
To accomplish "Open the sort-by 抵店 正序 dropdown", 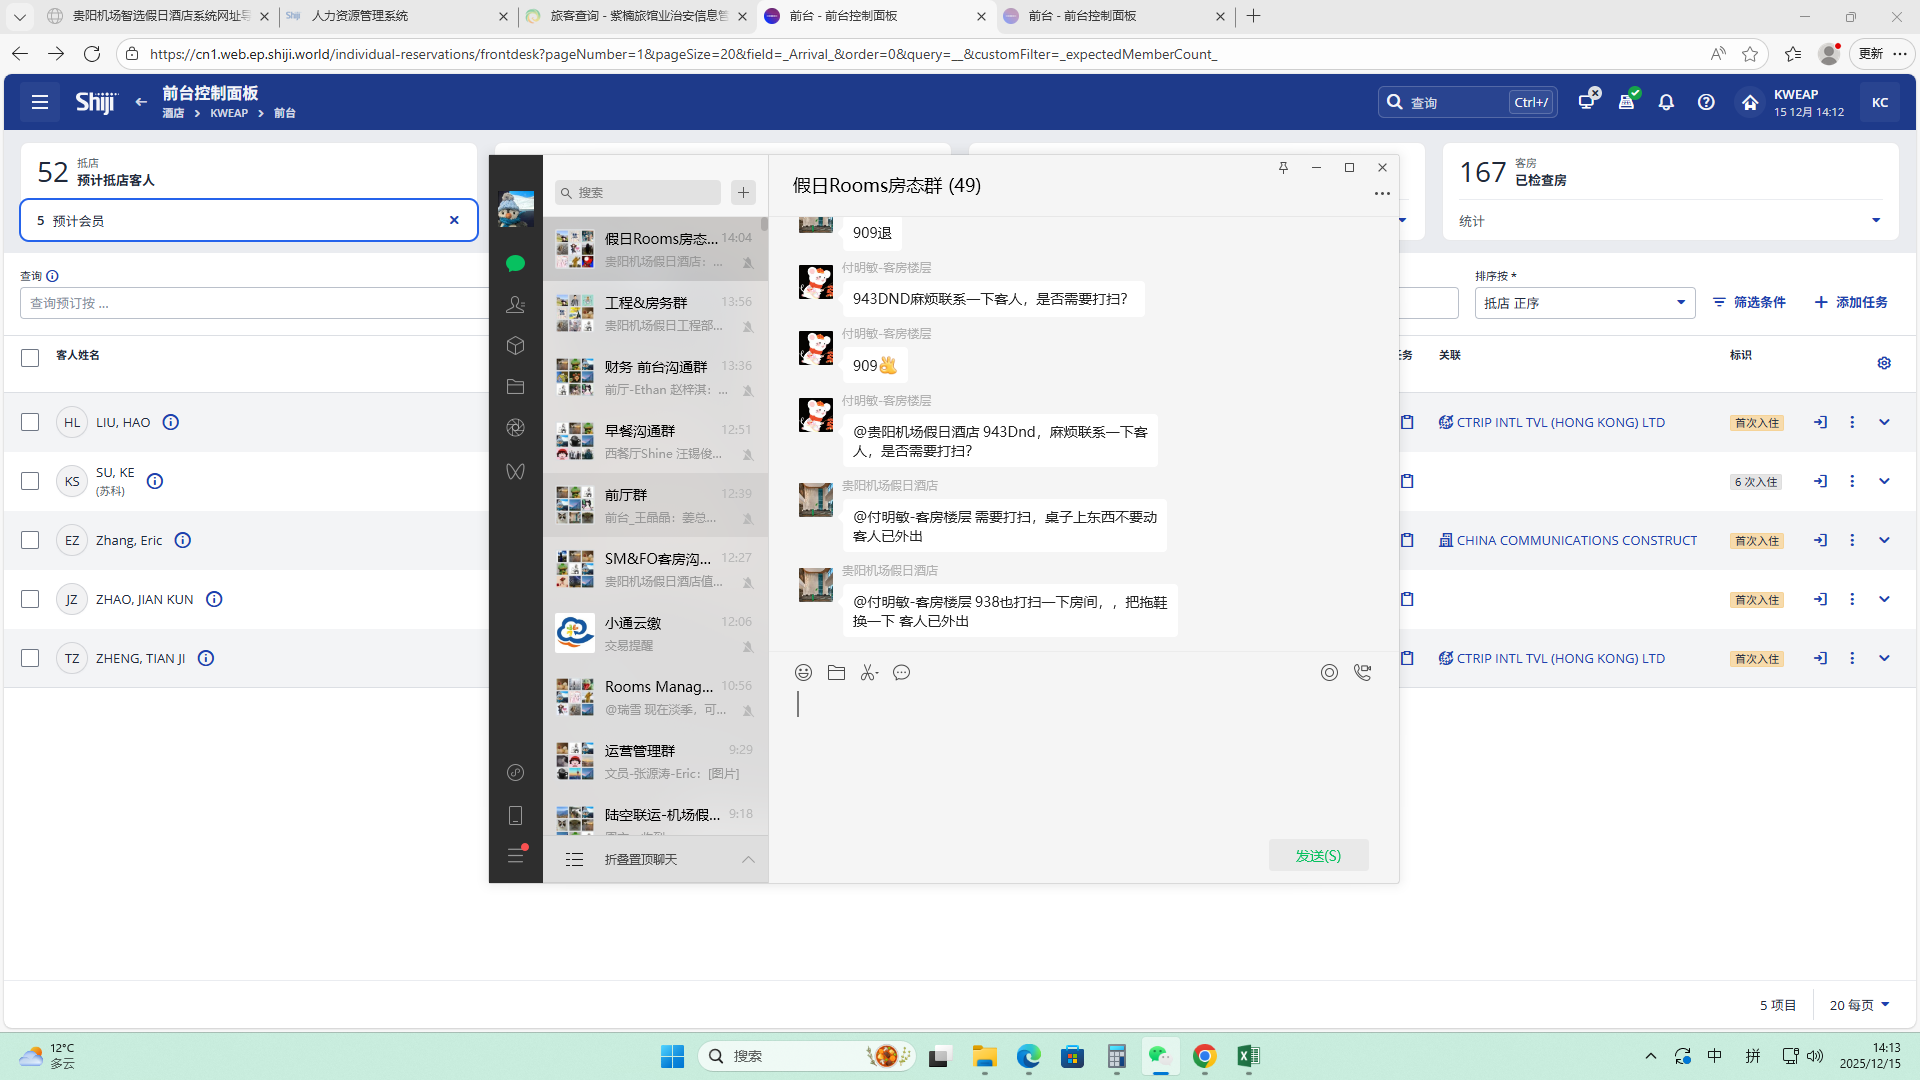I will [1584, 303].
